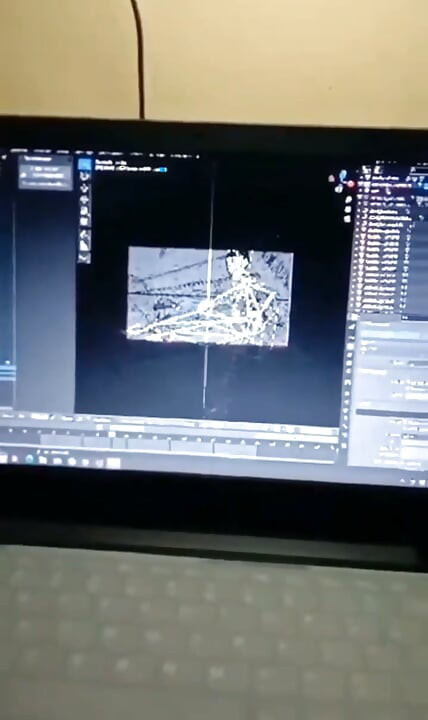Image resolution: width=428 pixels, height=720 pixels.
Task: Select the Rotate tool in viewport toolbar
Action: 84,200
